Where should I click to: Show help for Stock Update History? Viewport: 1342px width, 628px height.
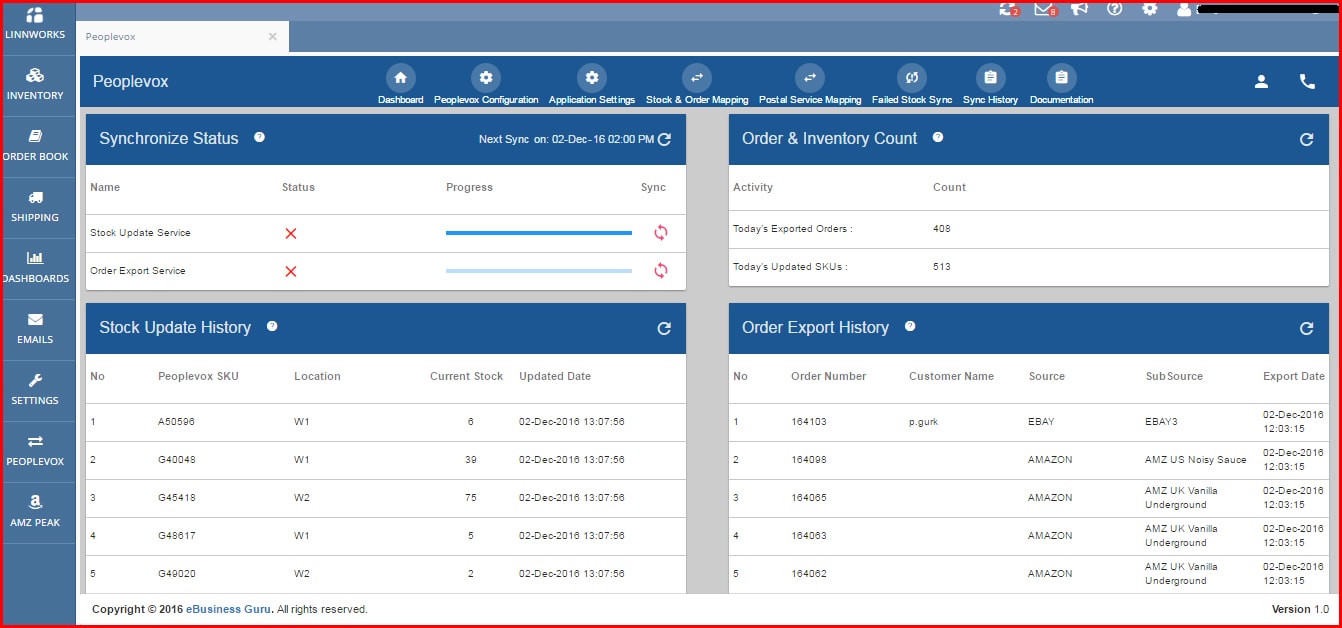[272, 326]
